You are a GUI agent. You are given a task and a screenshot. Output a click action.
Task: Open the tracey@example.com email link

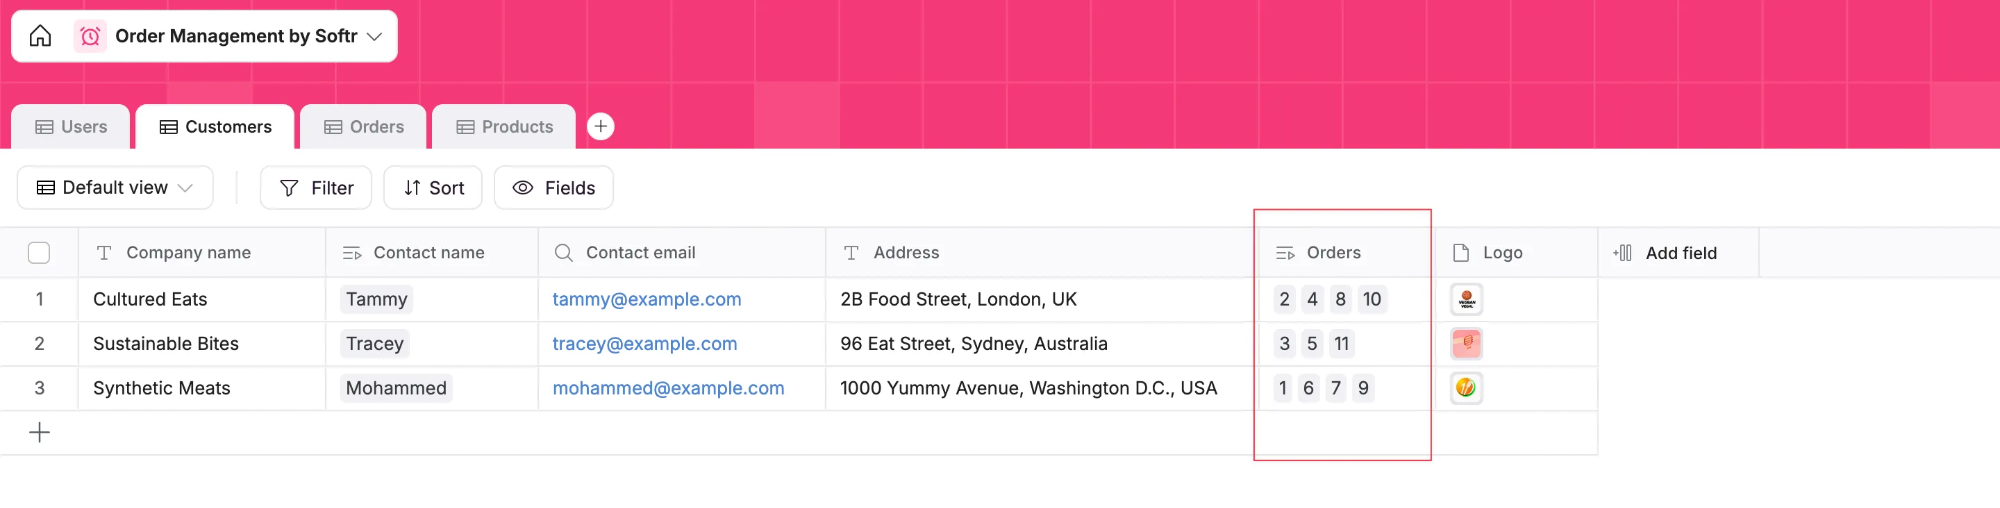point(645,343)
